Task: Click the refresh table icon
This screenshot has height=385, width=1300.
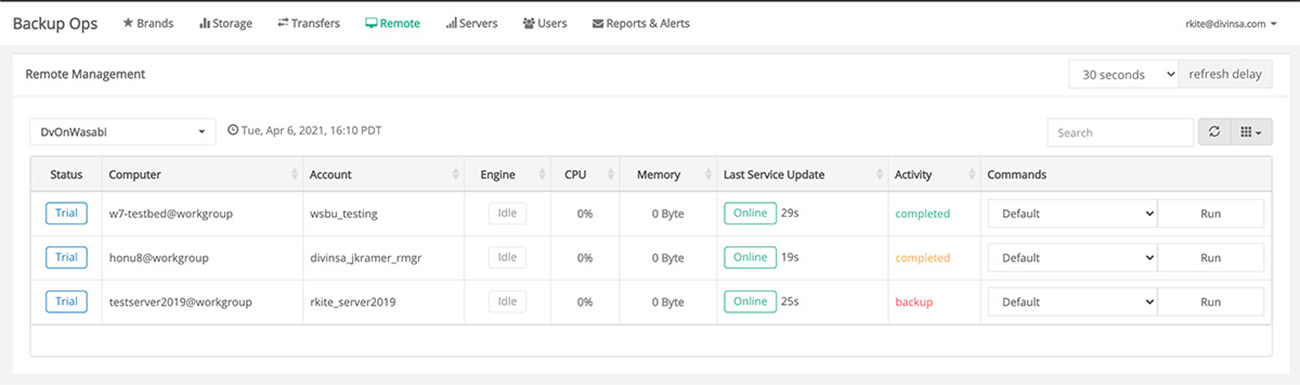Action: (1214, 132)
